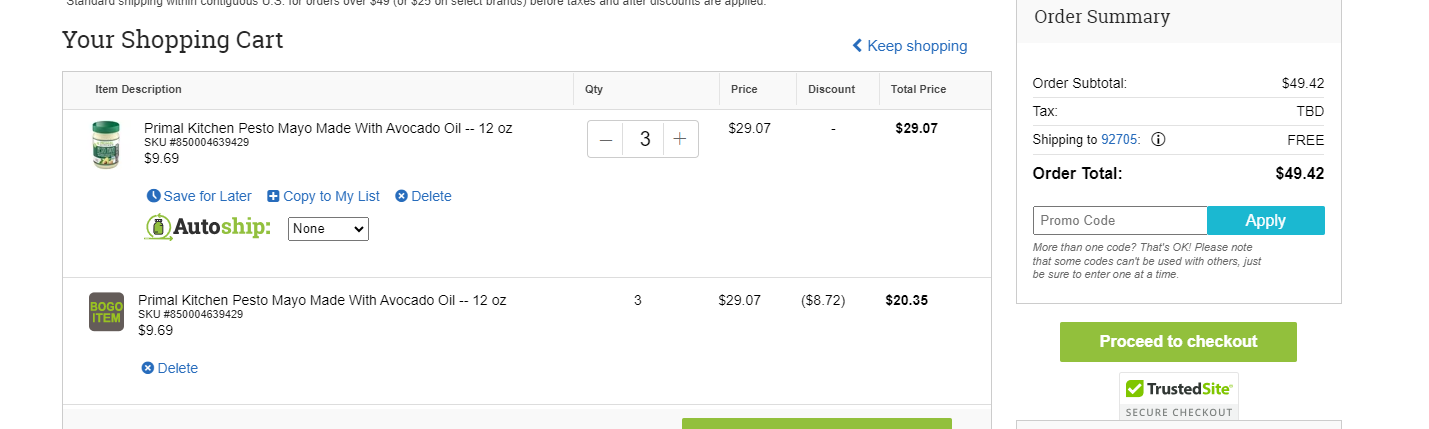
Task: Open the BOGO Primal Kitchen Pesto Mayo link
Action: coord(322,300)
